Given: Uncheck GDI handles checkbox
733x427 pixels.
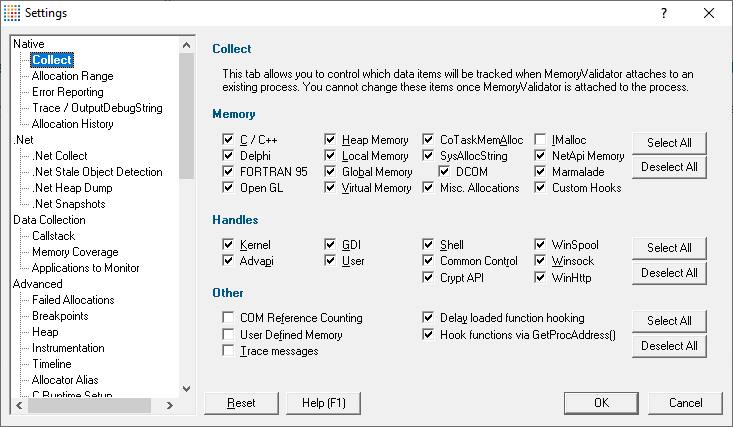Looking at the screenshot, I should tap(330, 245).
